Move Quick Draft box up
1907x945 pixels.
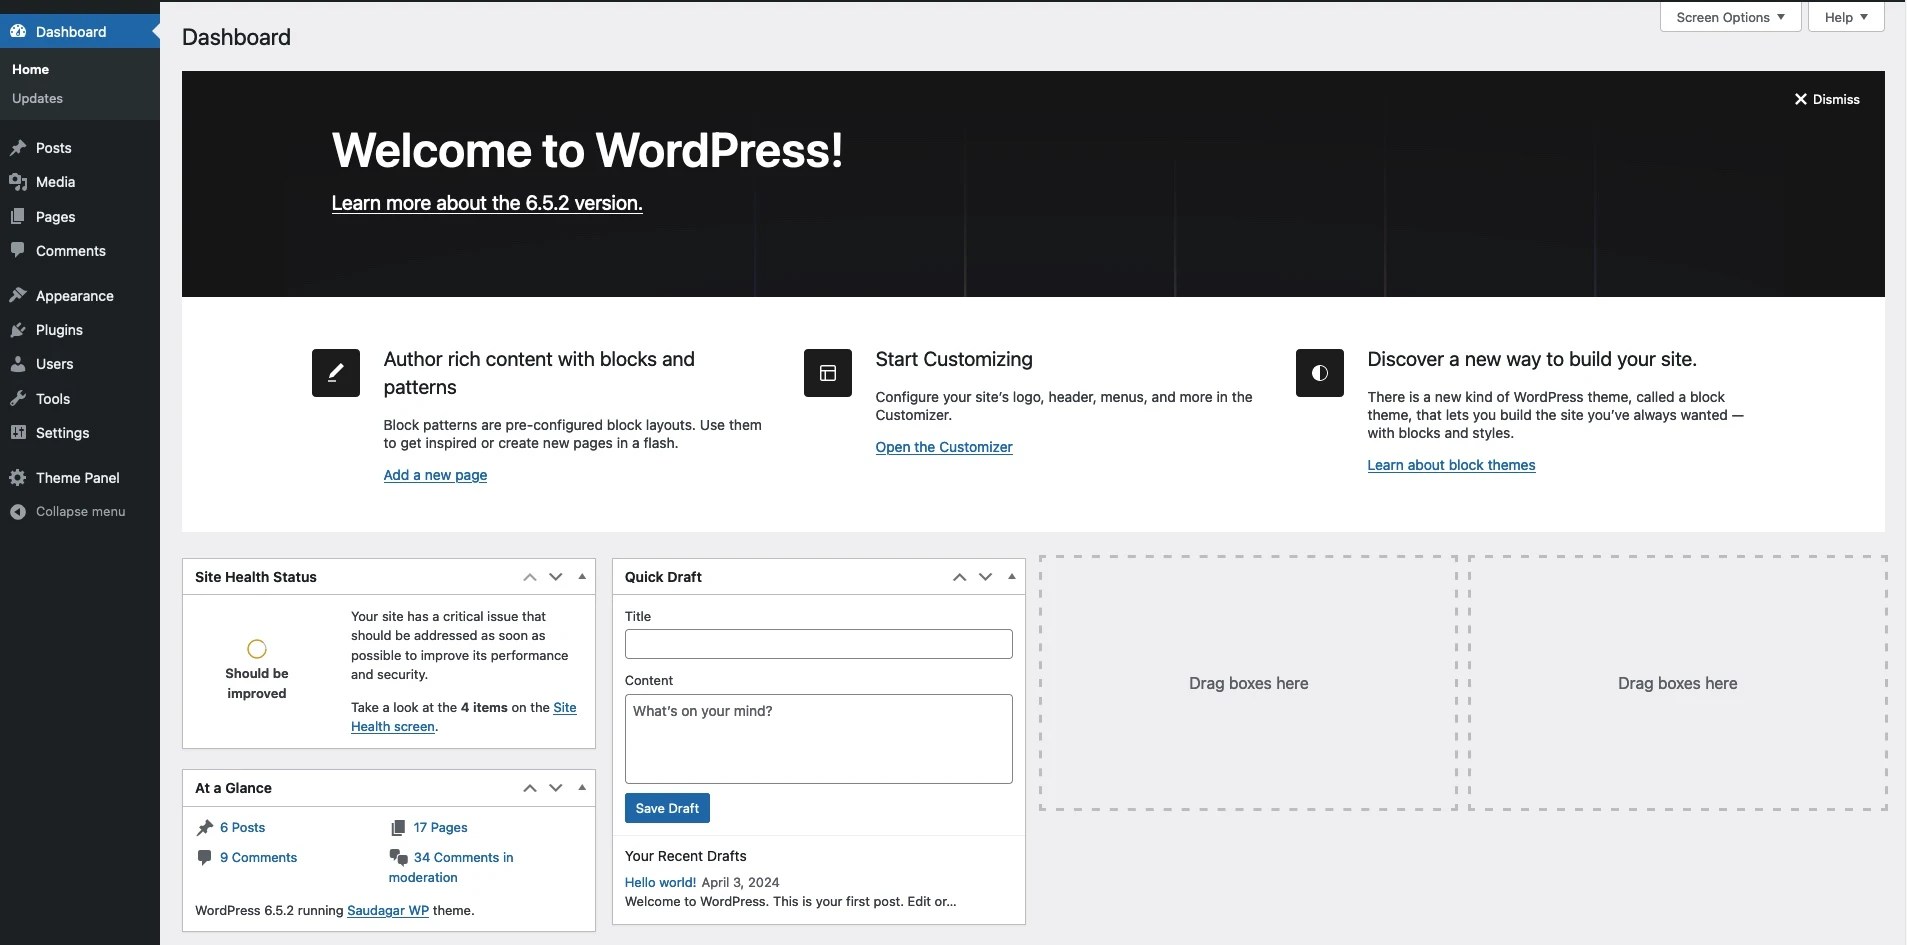[x=960, y=577]
